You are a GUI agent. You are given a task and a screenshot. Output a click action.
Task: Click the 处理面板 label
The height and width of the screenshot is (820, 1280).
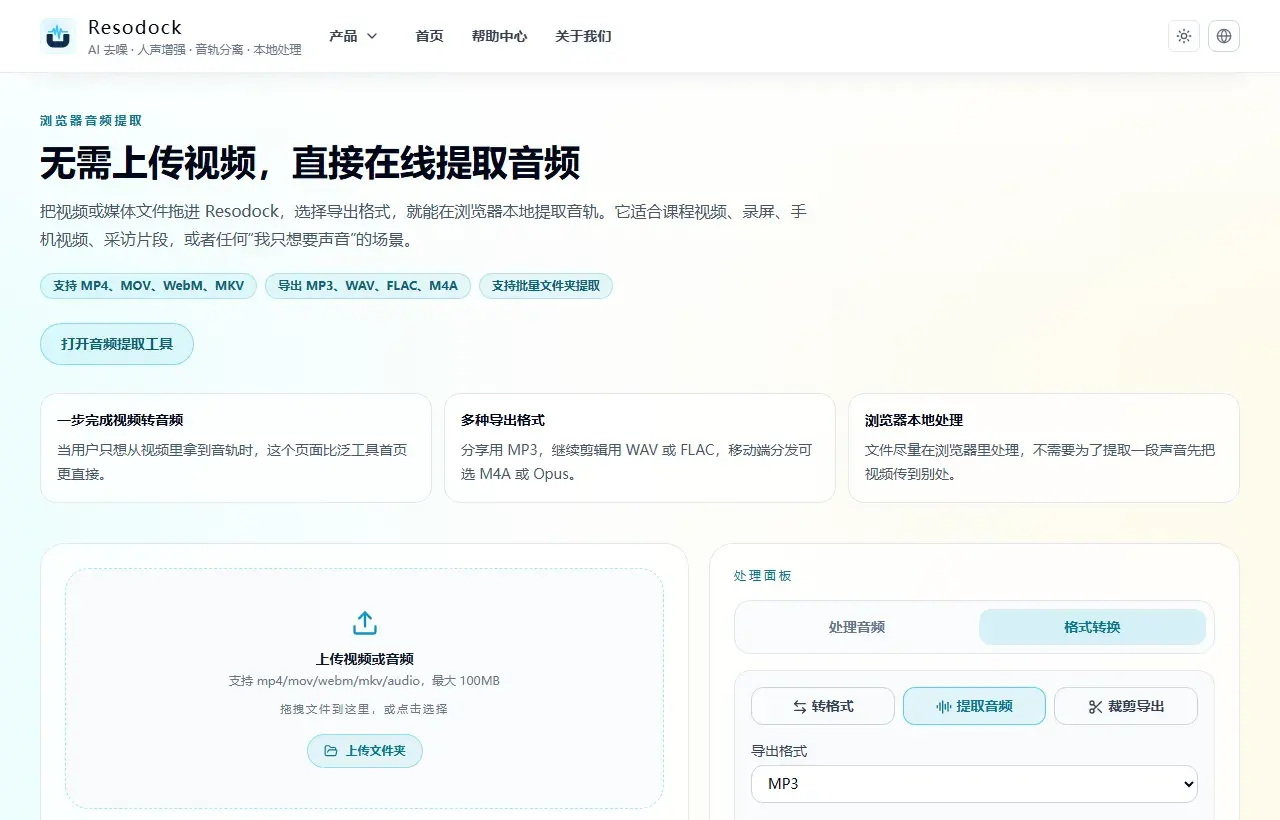click(763, 576)
